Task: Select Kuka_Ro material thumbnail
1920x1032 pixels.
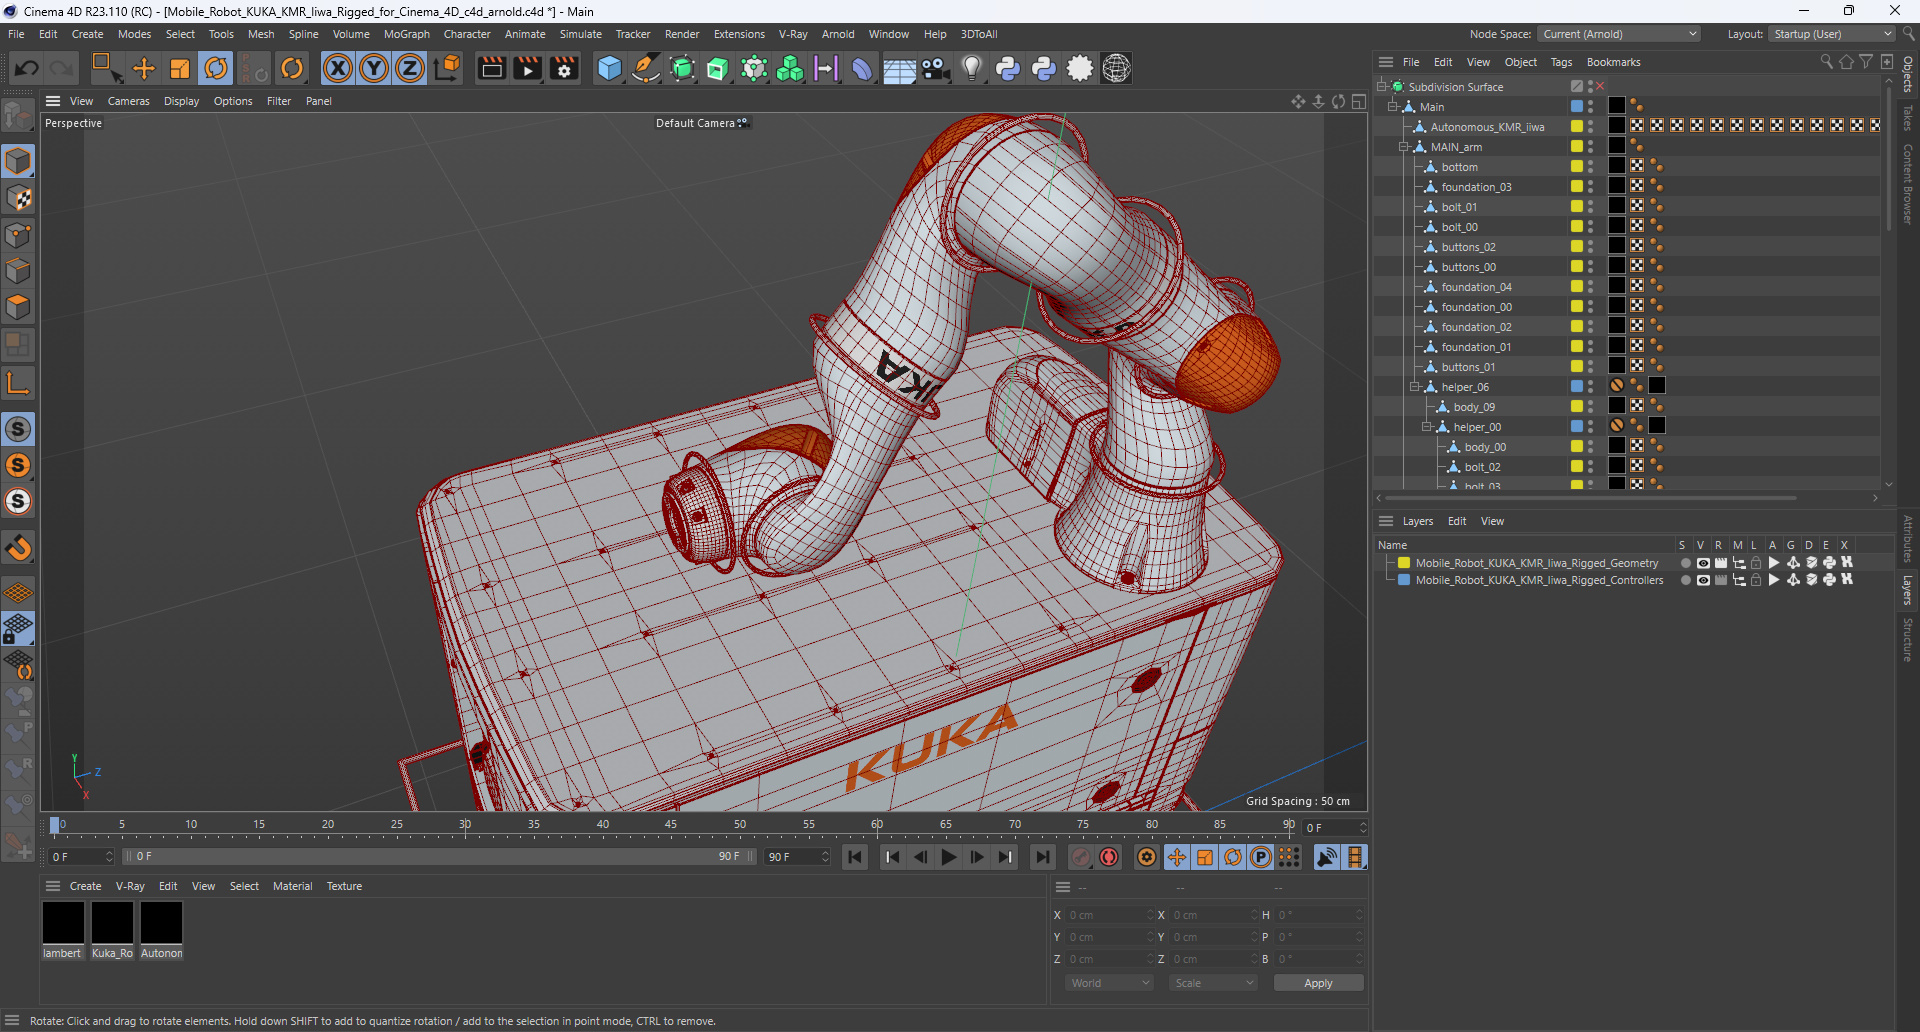Action: [x=112, y=922]
